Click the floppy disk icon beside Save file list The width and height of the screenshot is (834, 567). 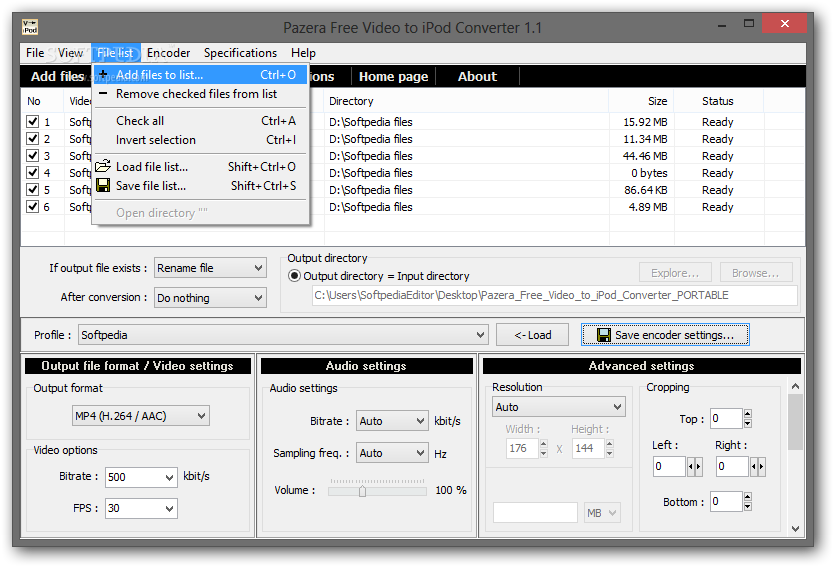103,185
